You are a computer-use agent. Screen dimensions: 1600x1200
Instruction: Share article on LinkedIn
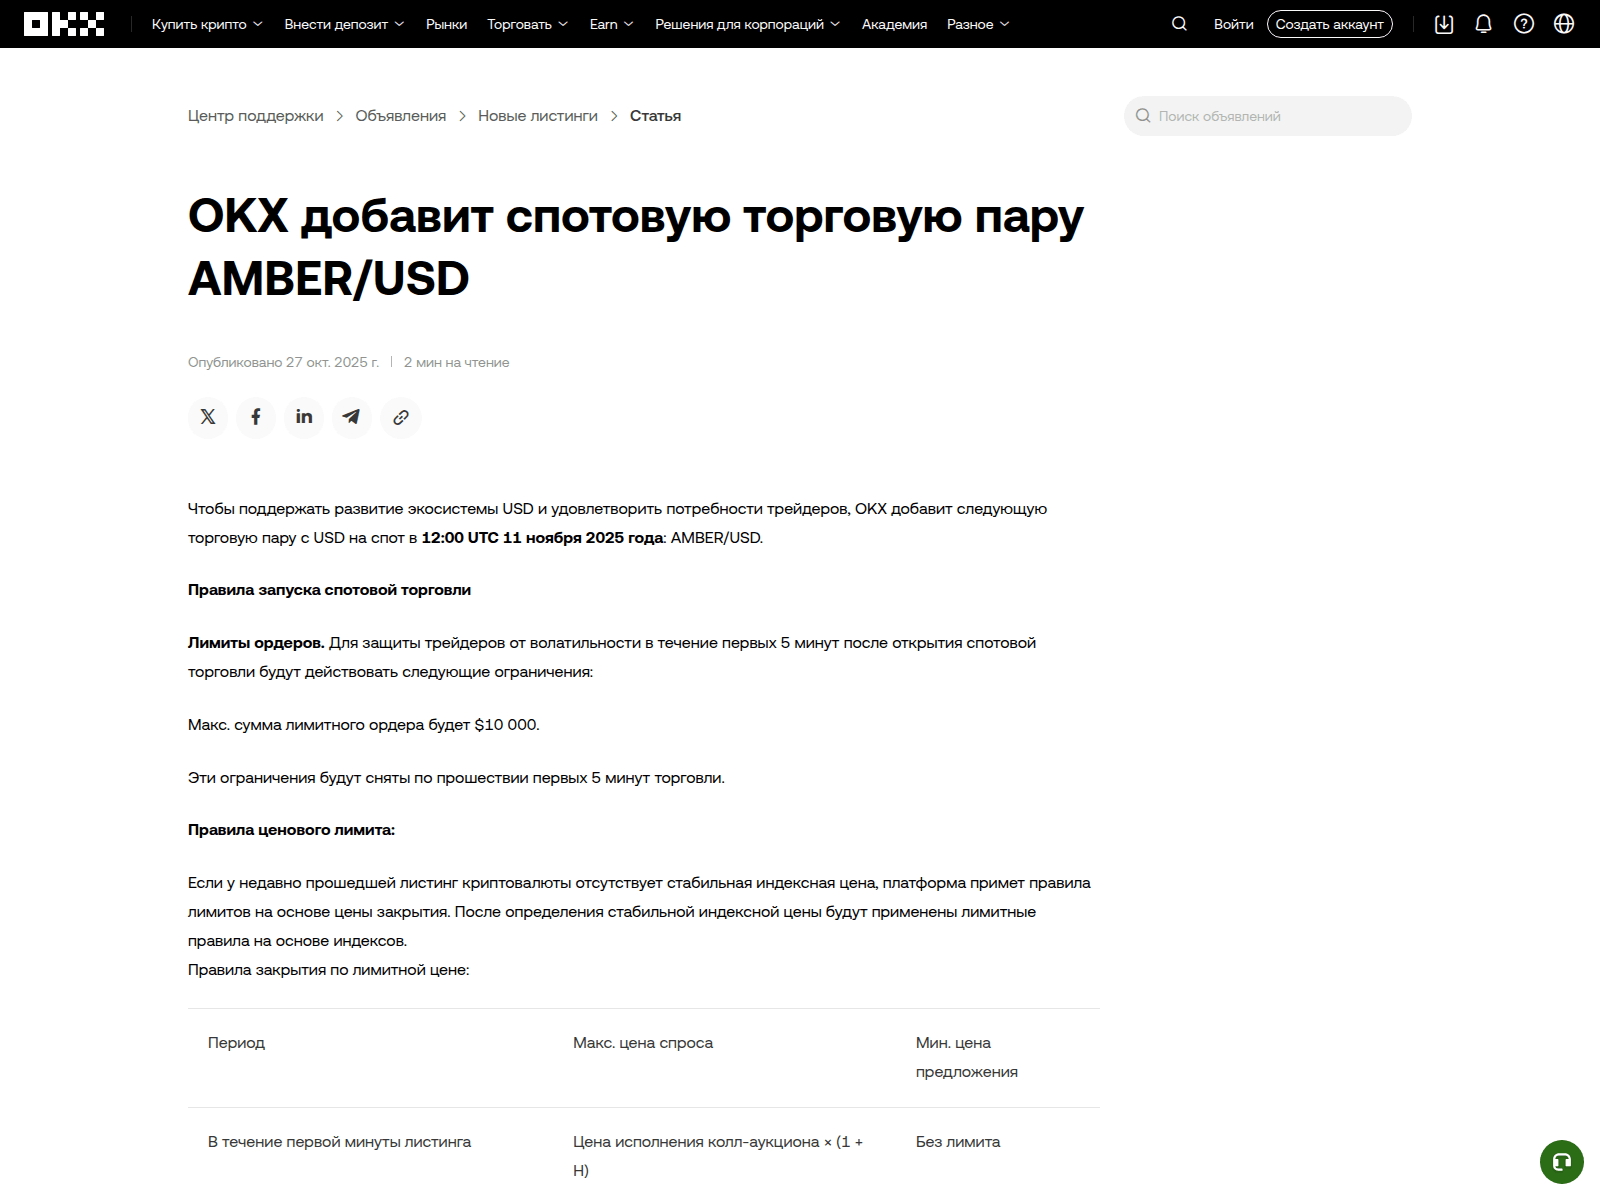[x=304, y=417]
